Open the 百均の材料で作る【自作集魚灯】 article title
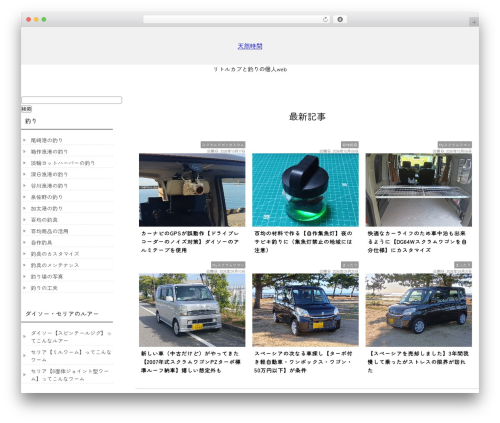The width and height of the screenshot is (500, 423). 303,242
